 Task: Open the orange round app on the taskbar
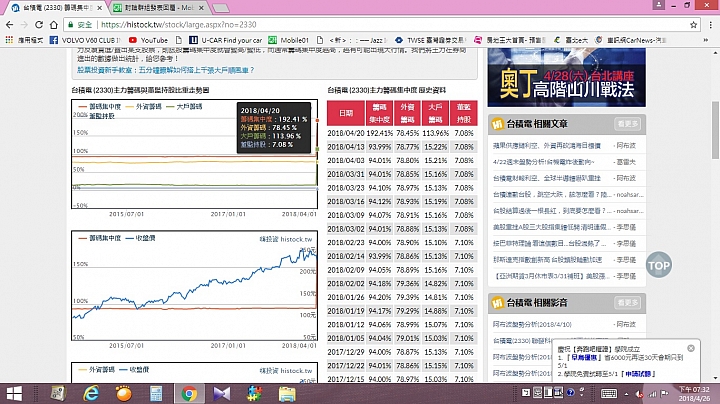tap(124, 394)
